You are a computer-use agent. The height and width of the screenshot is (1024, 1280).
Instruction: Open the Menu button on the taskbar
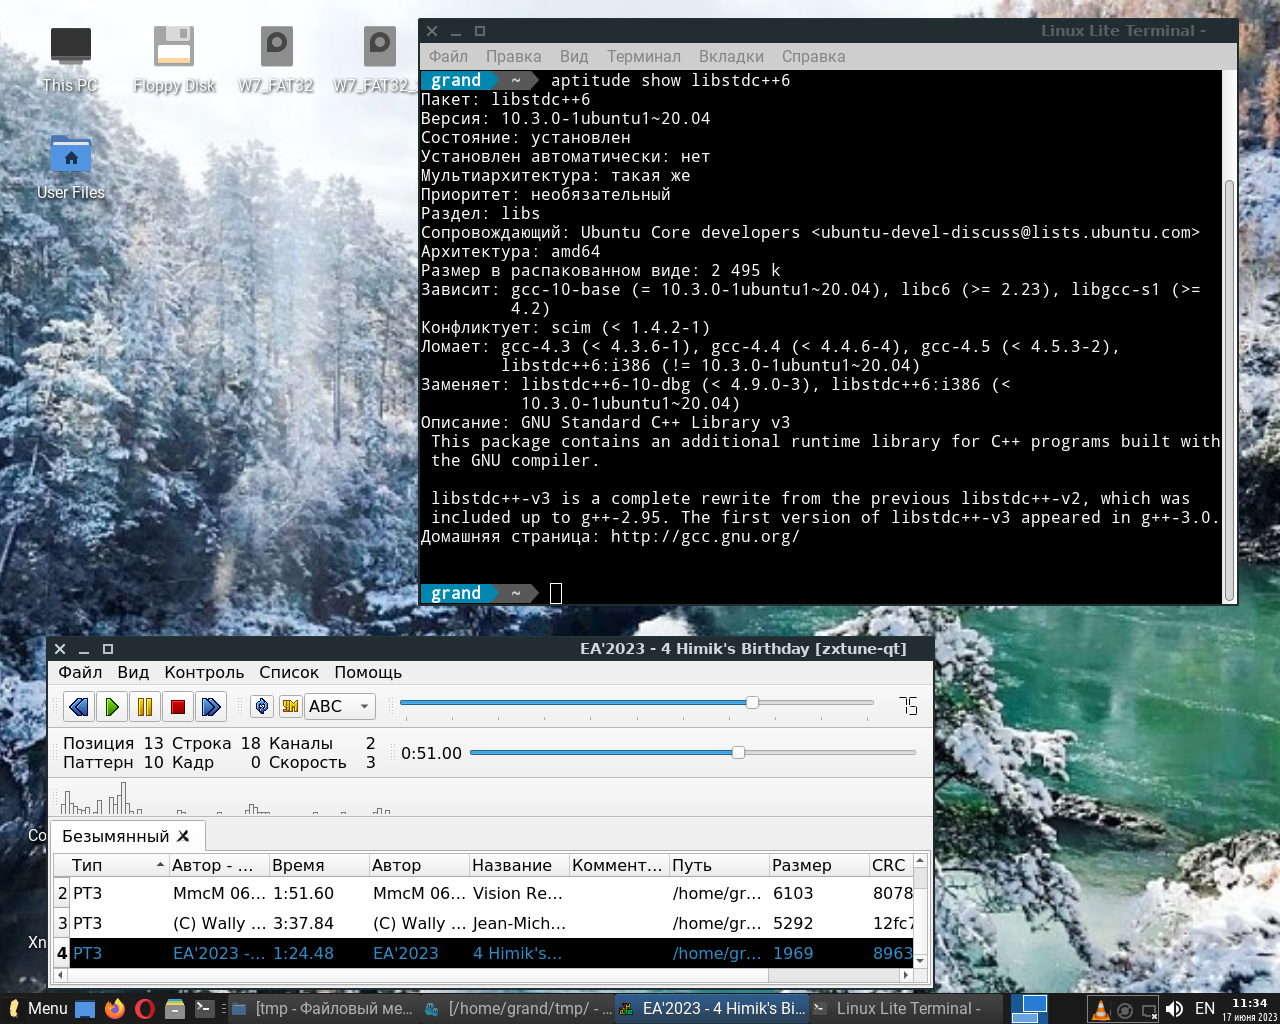tap(37, 1008)
